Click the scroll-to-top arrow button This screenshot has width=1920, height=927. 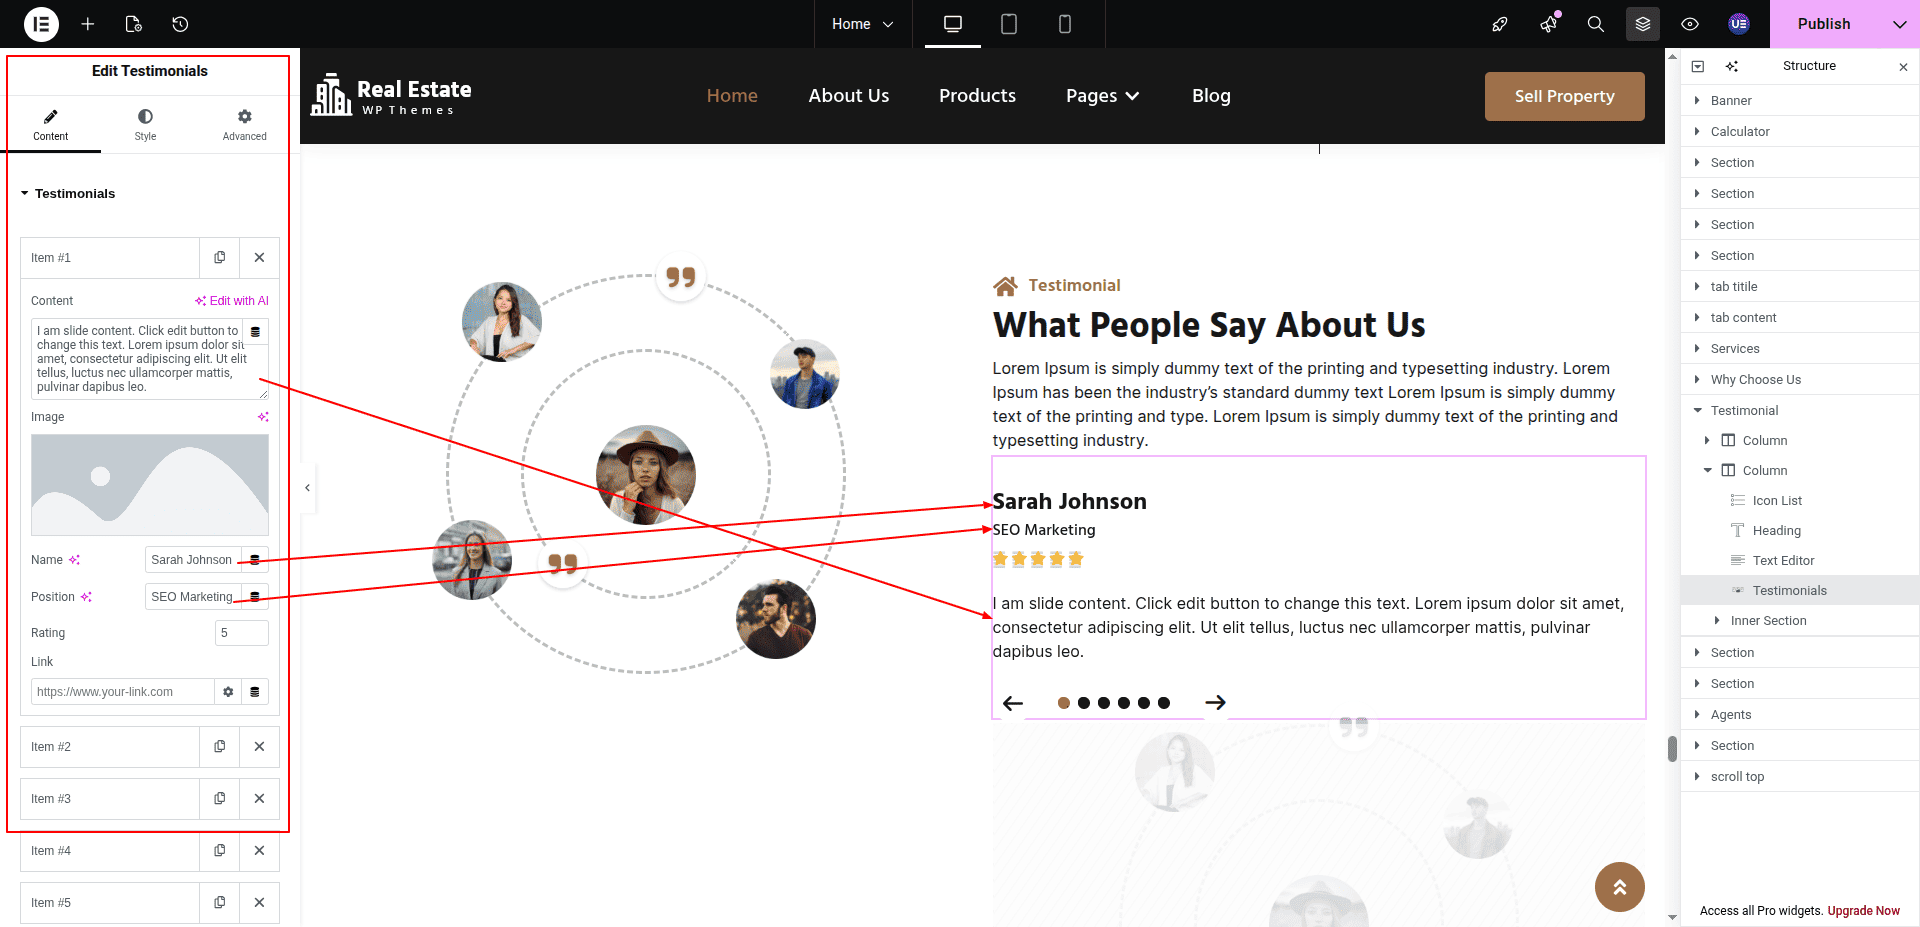click(x=1619, y=887)
